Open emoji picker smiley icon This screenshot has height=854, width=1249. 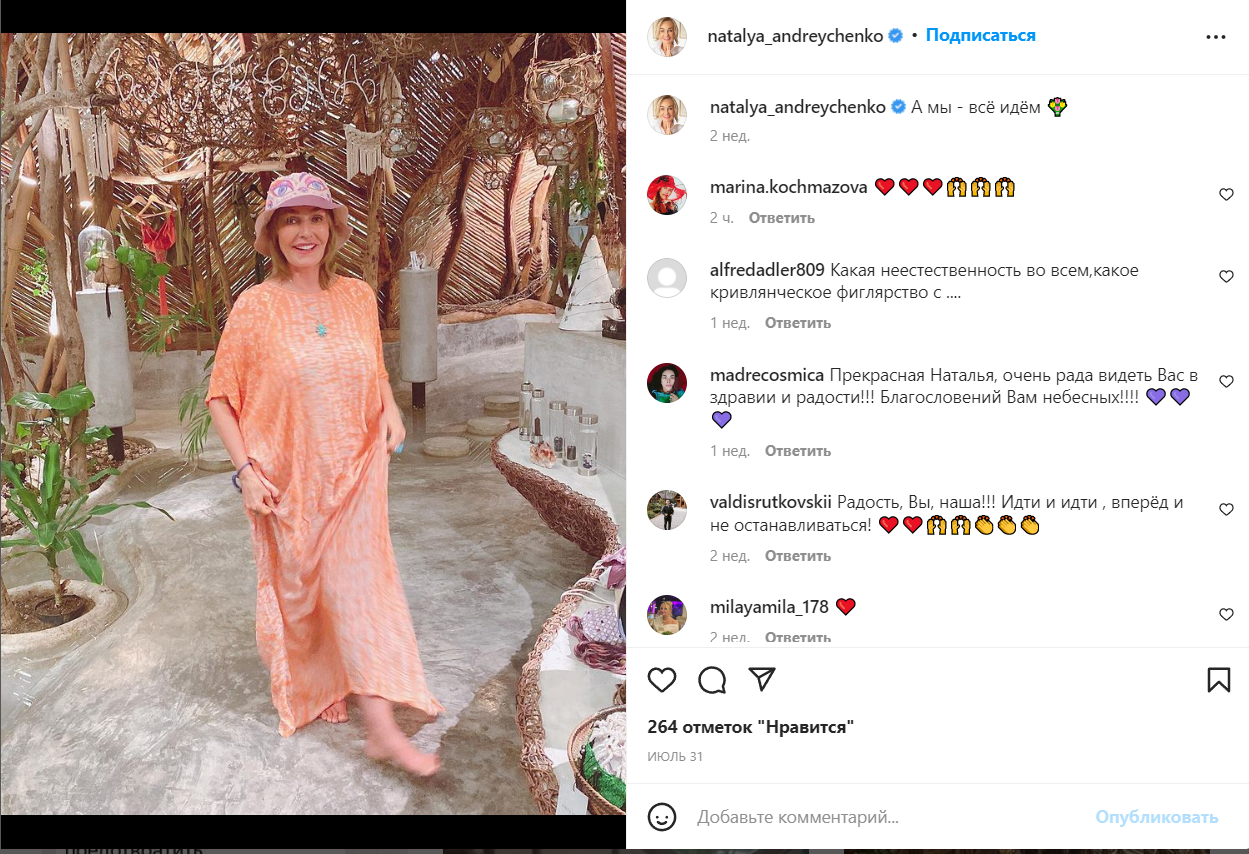pyautogui.click(x=662, y=817)
